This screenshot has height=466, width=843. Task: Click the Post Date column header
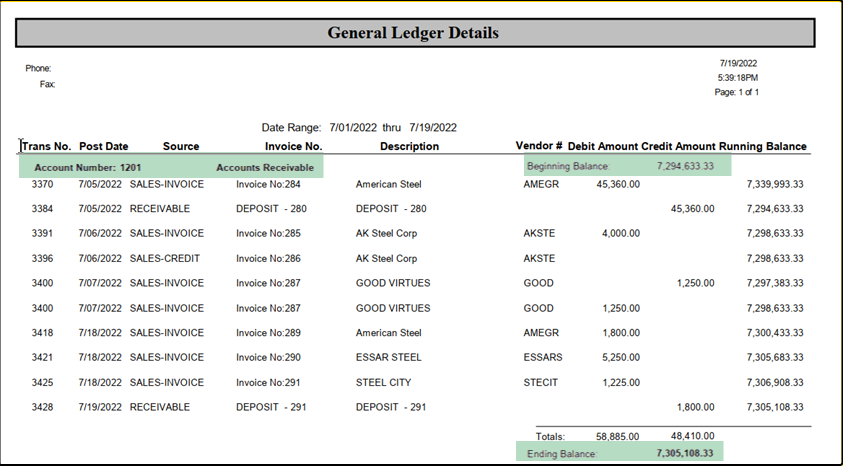pos(104,146)
